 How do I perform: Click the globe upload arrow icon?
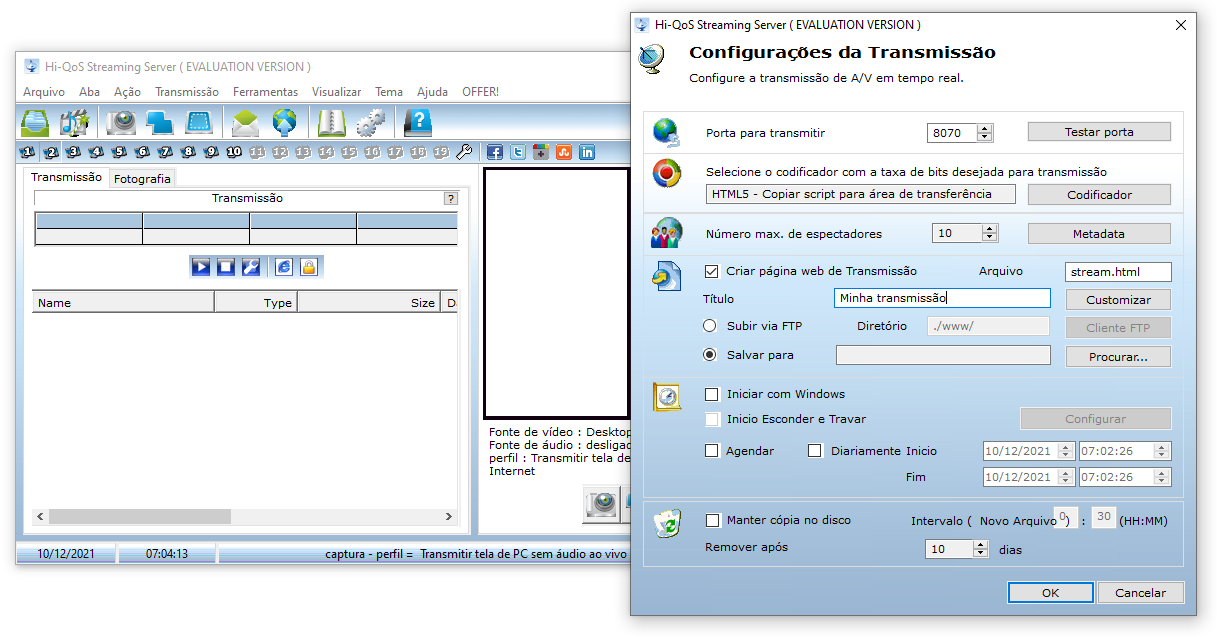[x=284, y=122]
